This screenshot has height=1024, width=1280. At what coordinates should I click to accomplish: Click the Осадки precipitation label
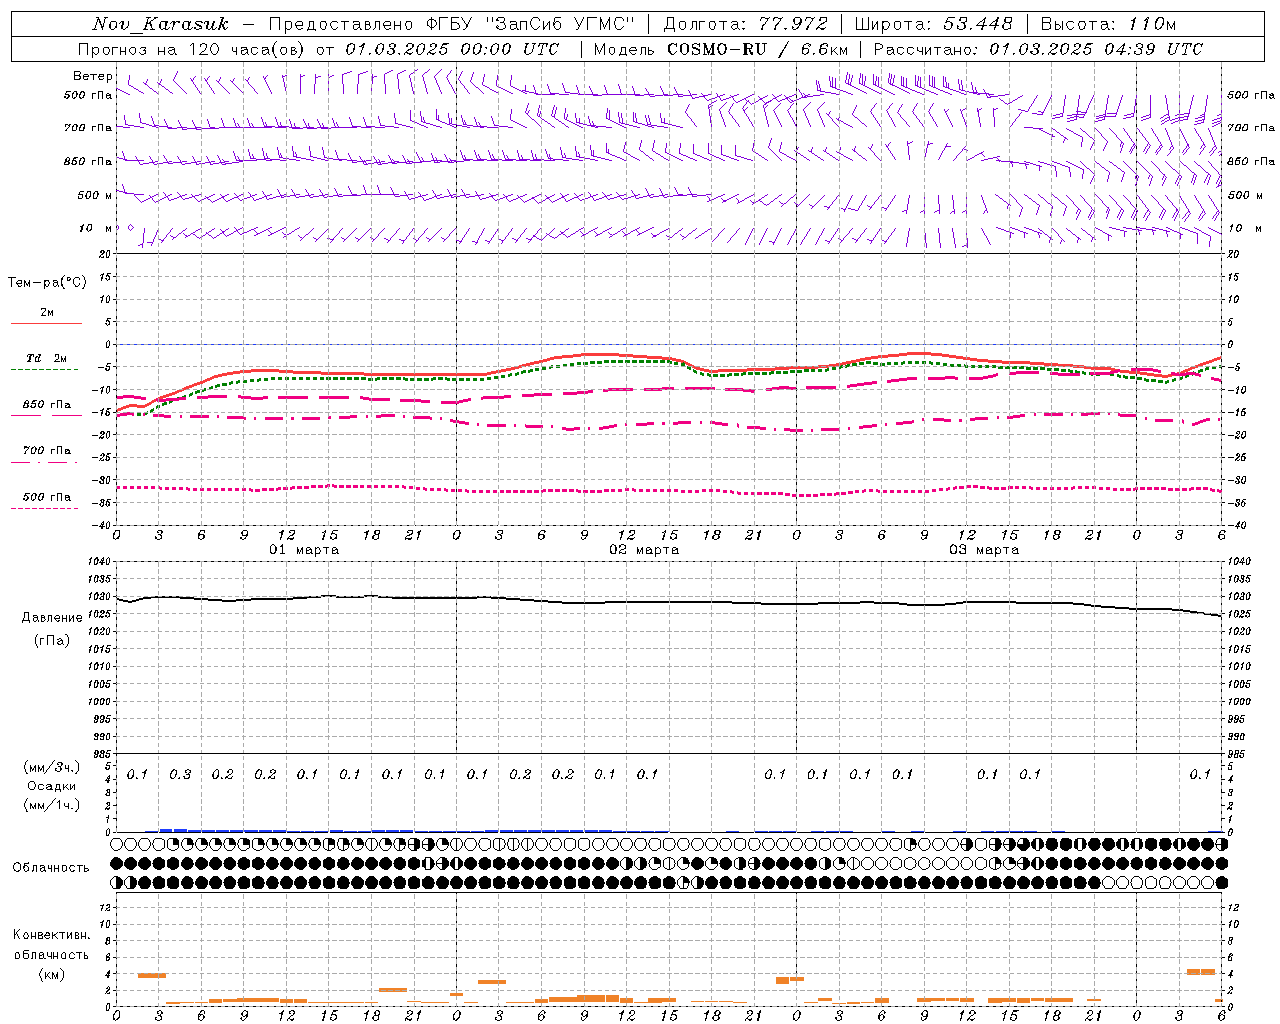click(52, 786)
